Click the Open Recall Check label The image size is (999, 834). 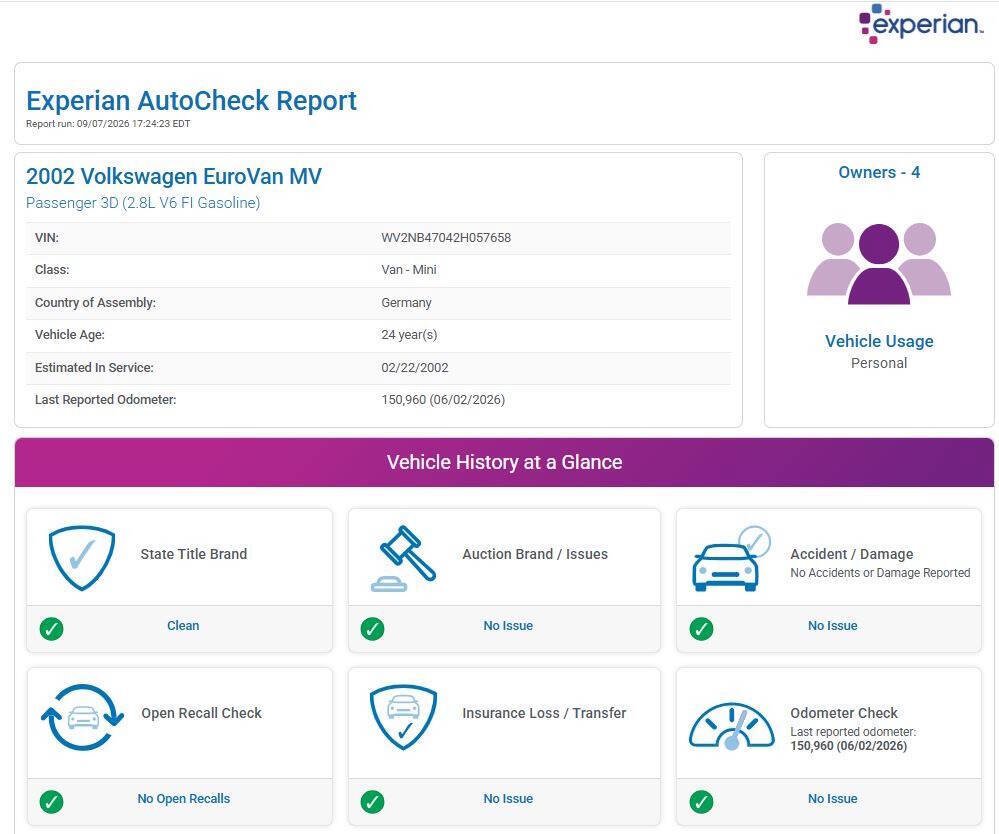(x=201, y=713)
